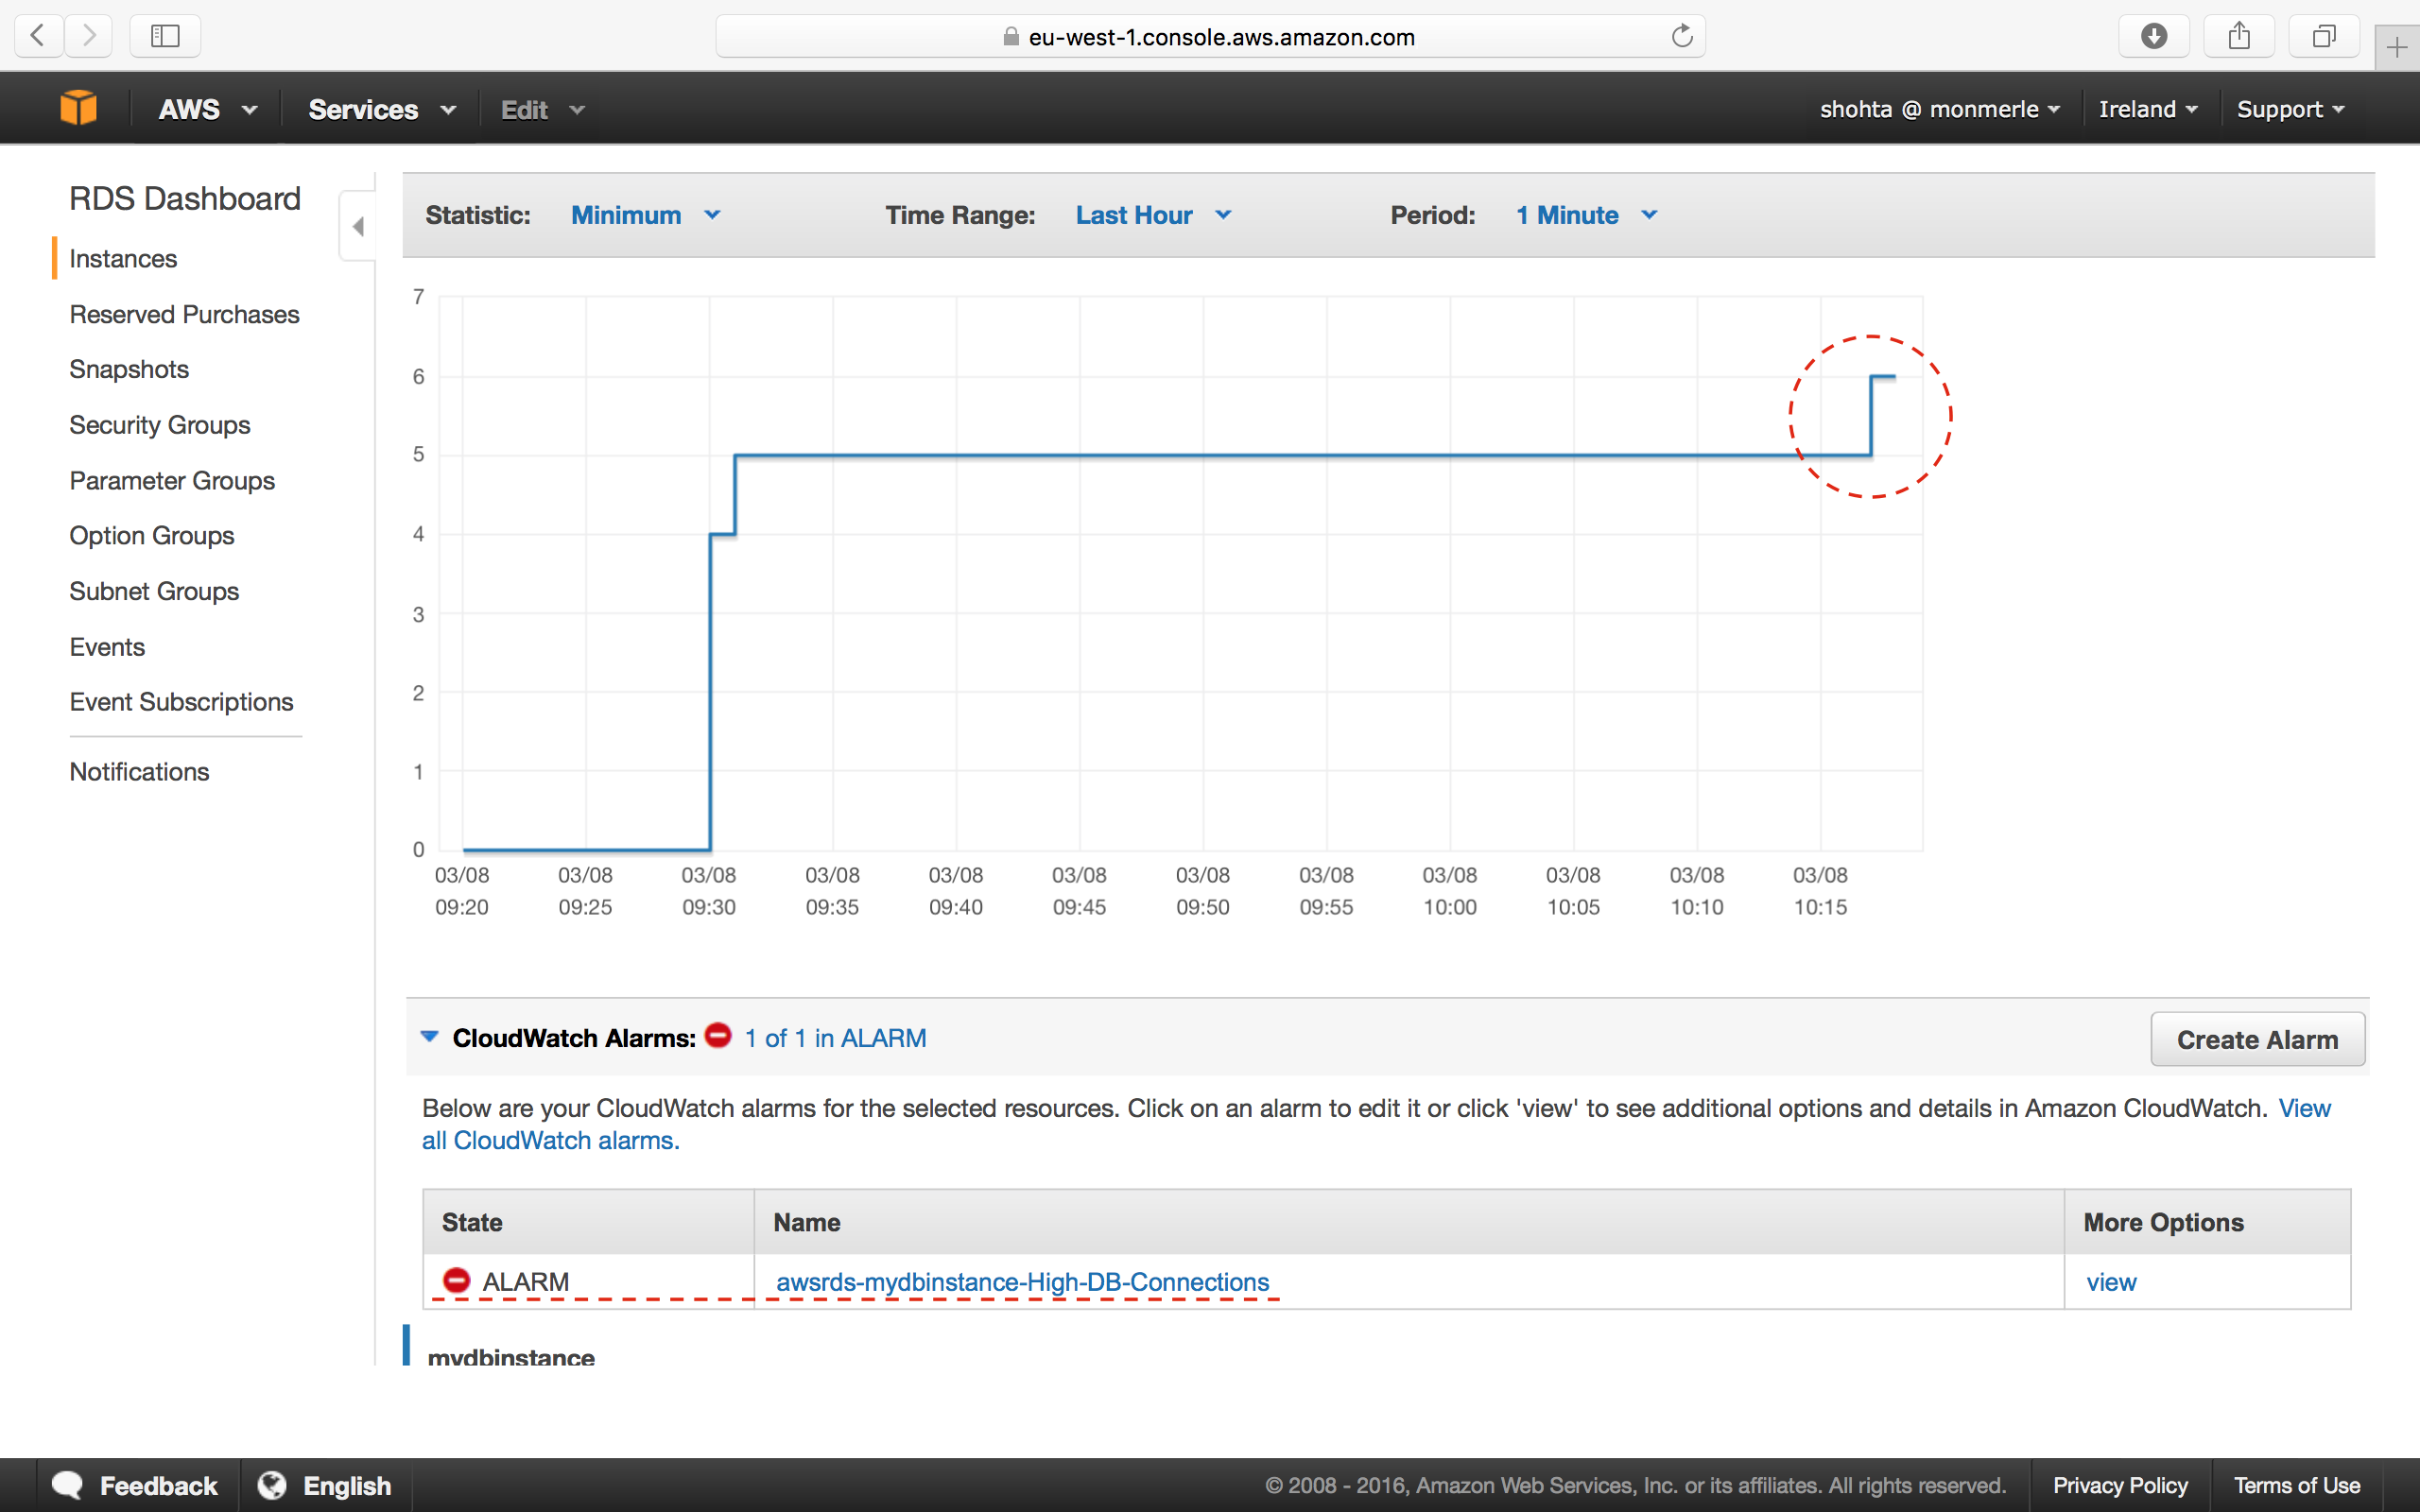Change Time Range Last Hour dropdown
Screen dimensions: 2420x1512
tap(1153, 215)
